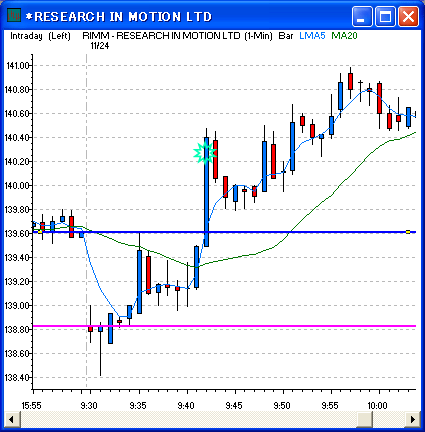This screenshot has height=432, width=425.
Task: Click the green starburst signal marker
Action: 204,153
